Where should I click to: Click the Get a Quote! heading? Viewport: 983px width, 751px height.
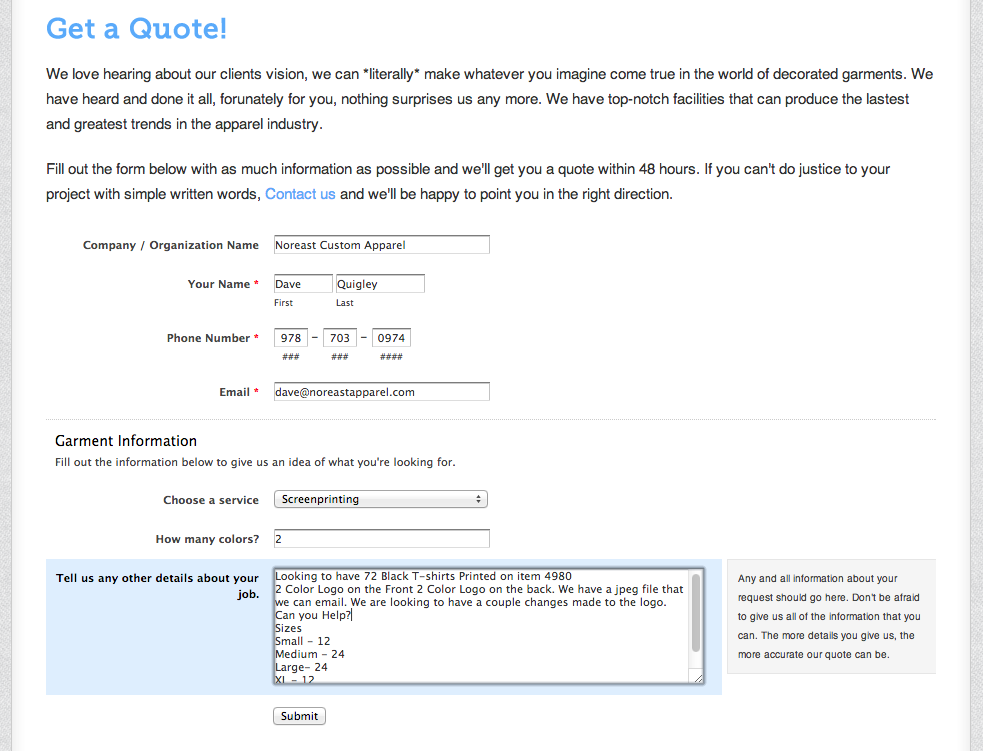point(137,28)
